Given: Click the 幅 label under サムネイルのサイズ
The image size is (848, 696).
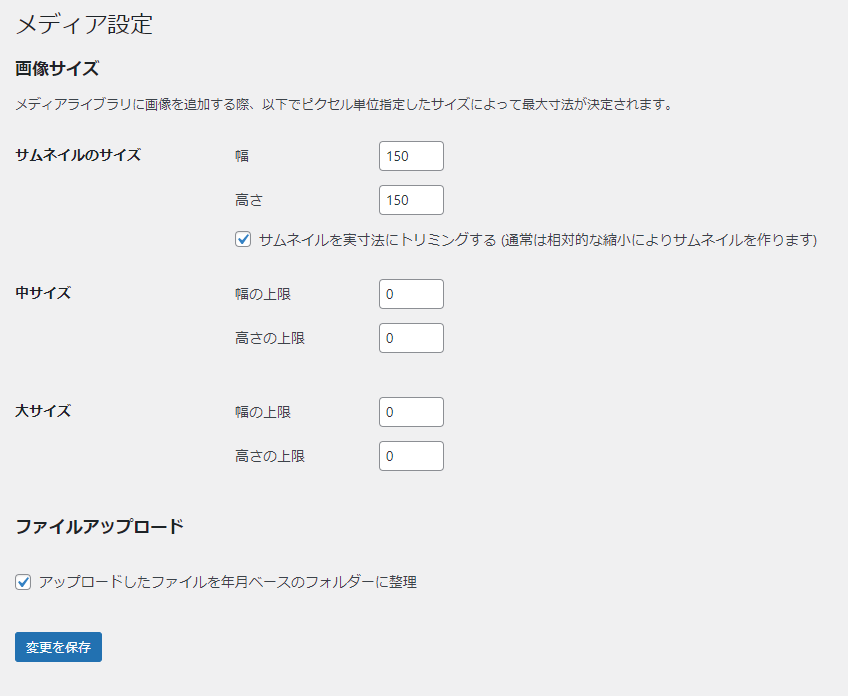Looking at the screenshot, I should point(242,156).
